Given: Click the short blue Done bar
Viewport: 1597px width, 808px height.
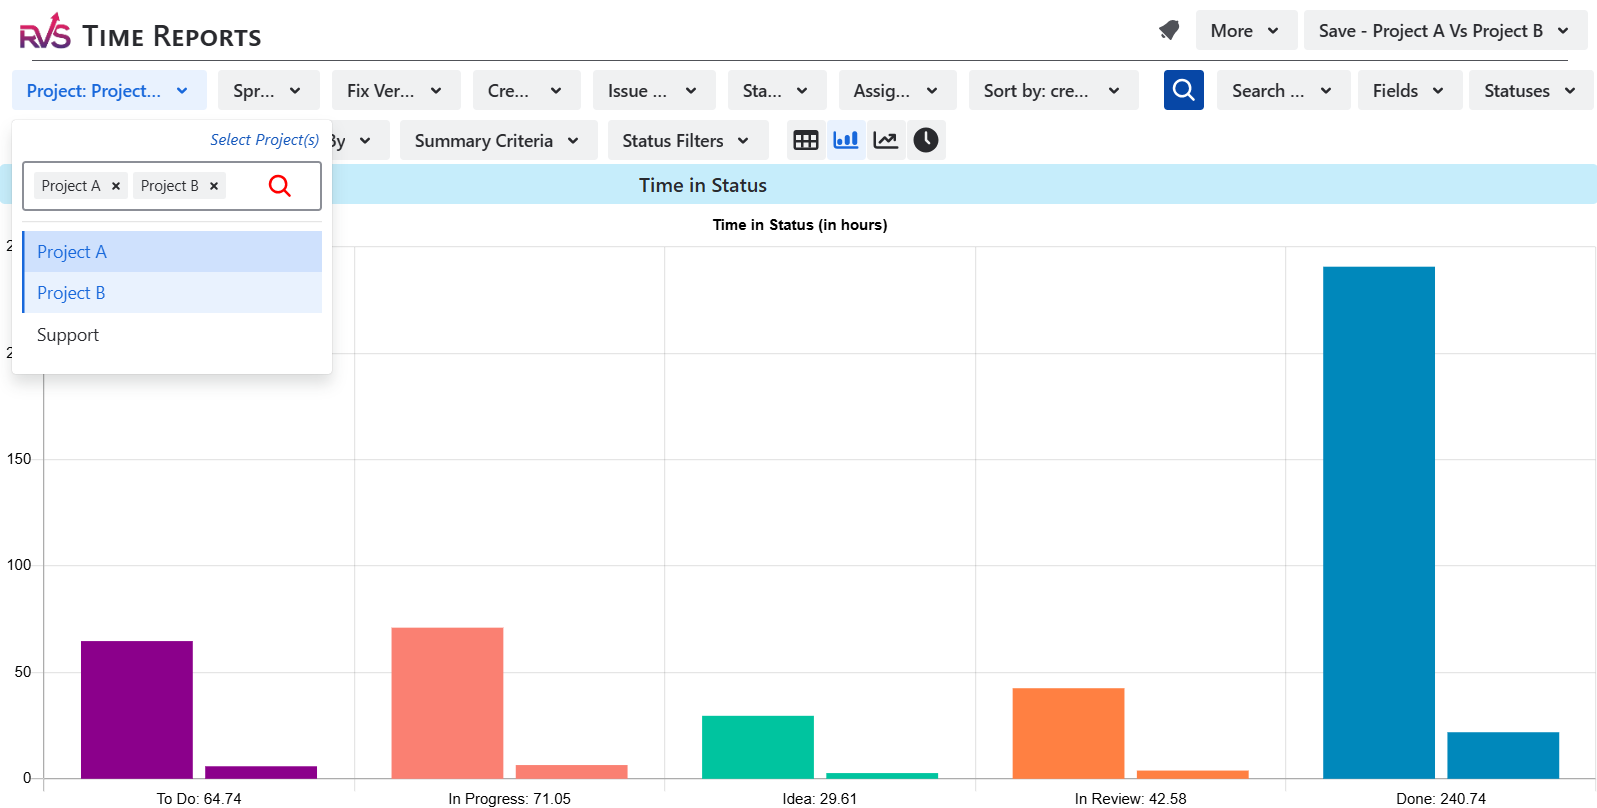Looking at the screenshot, I should point(1503,755).
